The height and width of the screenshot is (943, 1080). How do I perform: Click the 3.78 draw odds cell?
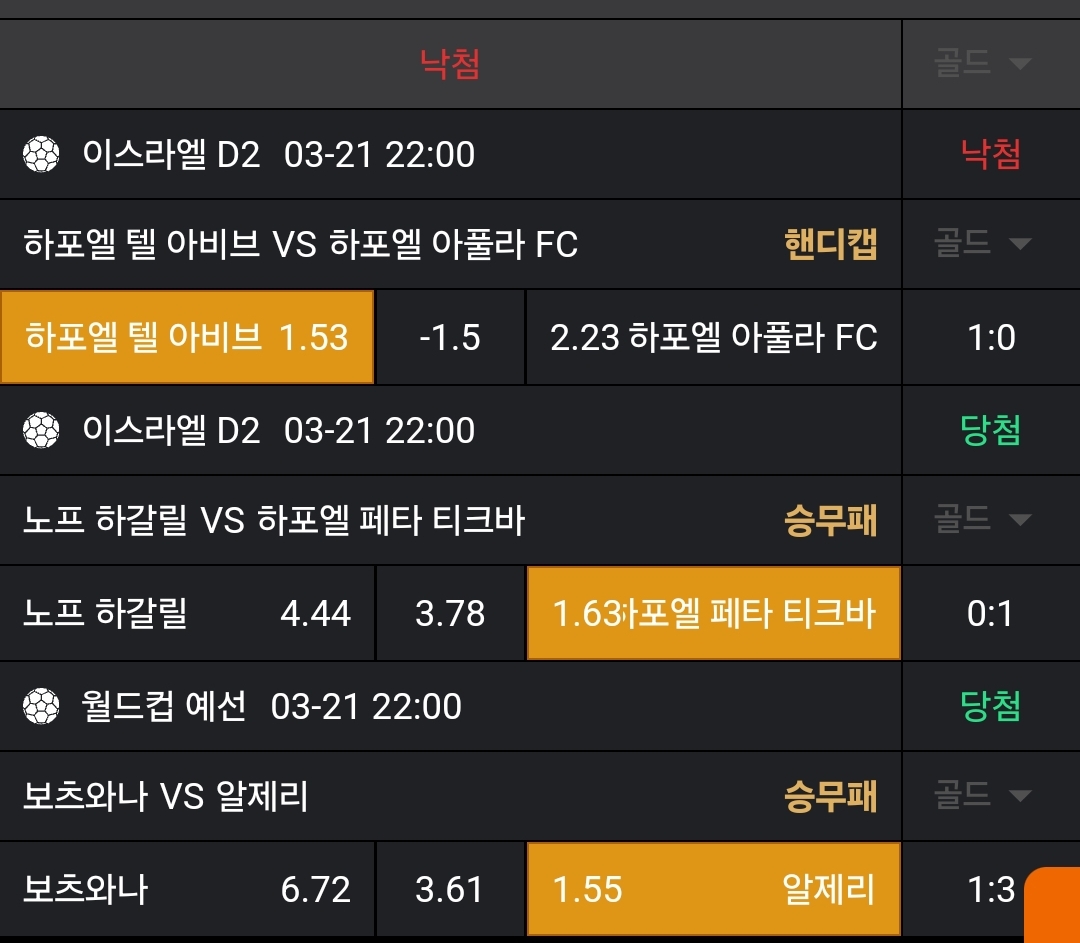[x=450, y=613]
